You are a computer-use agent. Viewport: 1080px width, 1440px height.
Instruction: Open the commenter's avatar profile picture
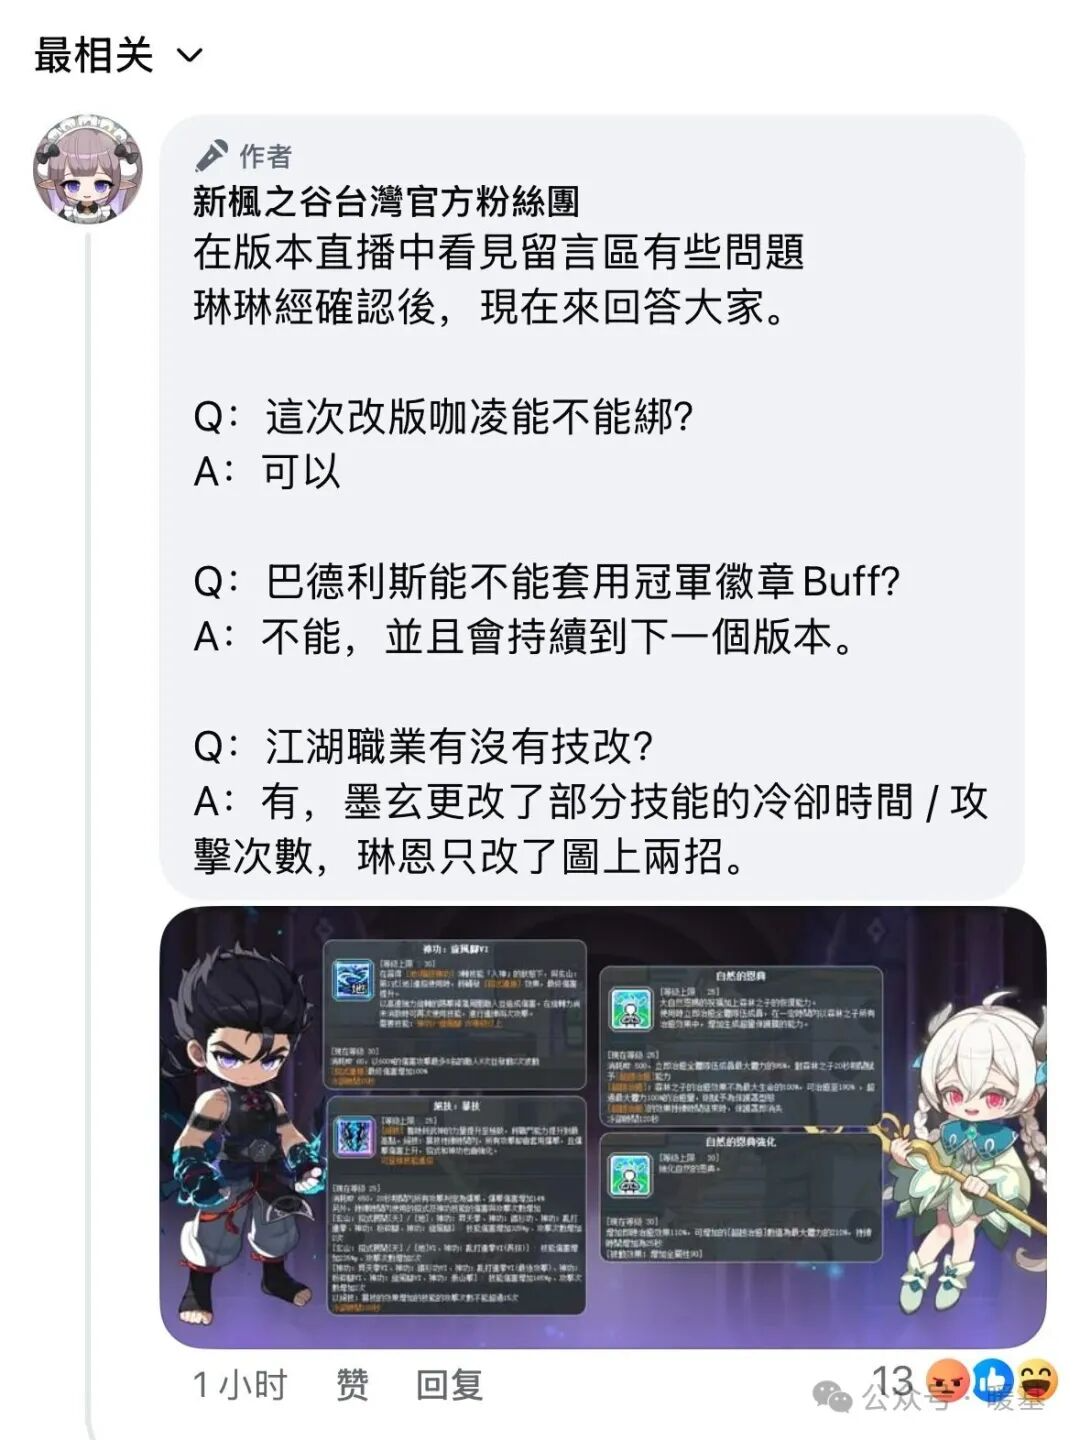coord(88,168)
